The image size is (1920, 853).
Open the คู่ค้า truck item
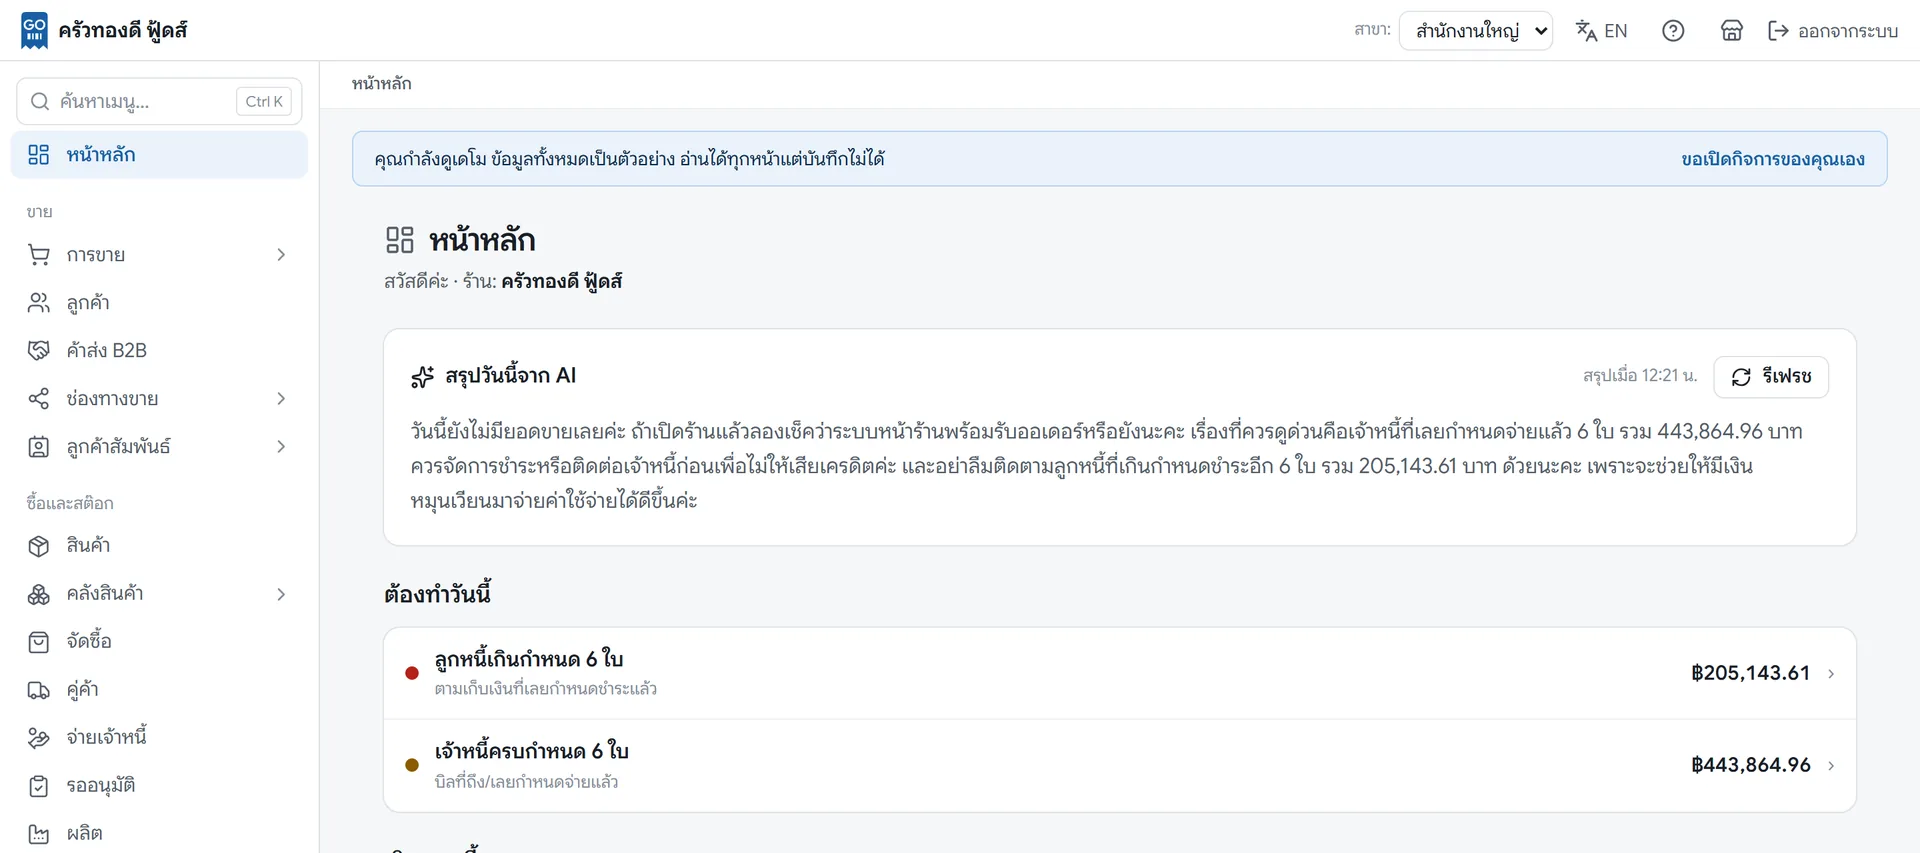[x=159, y=689]
